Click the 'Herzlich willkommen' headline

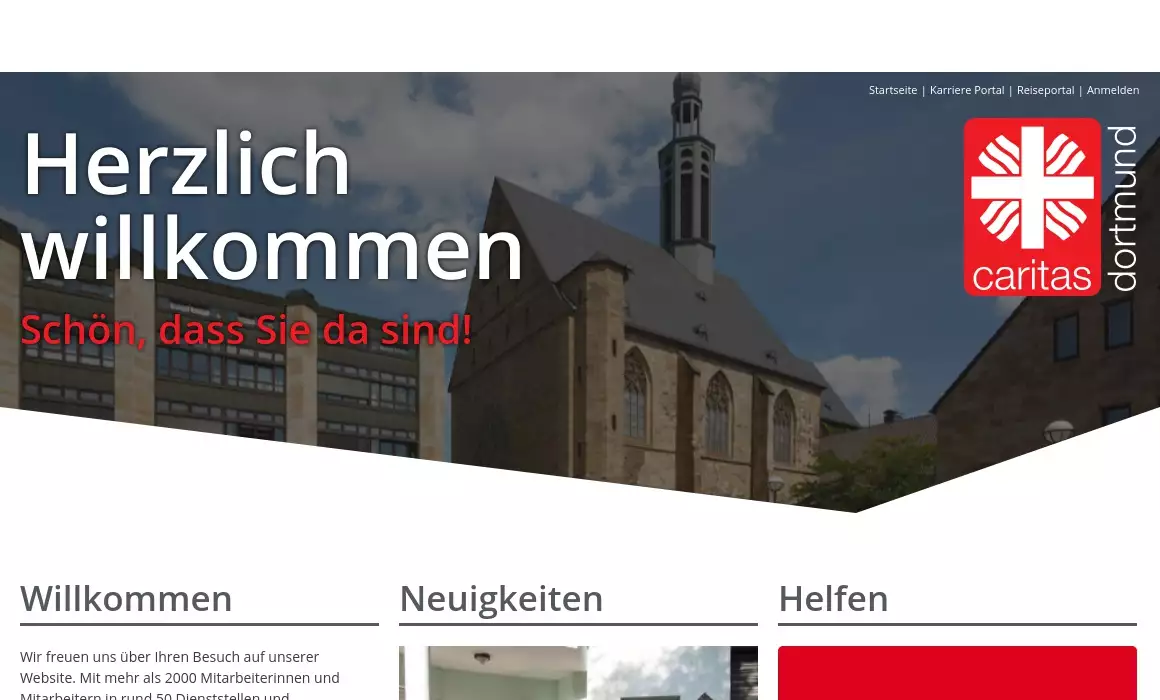[x=272, y=206]
